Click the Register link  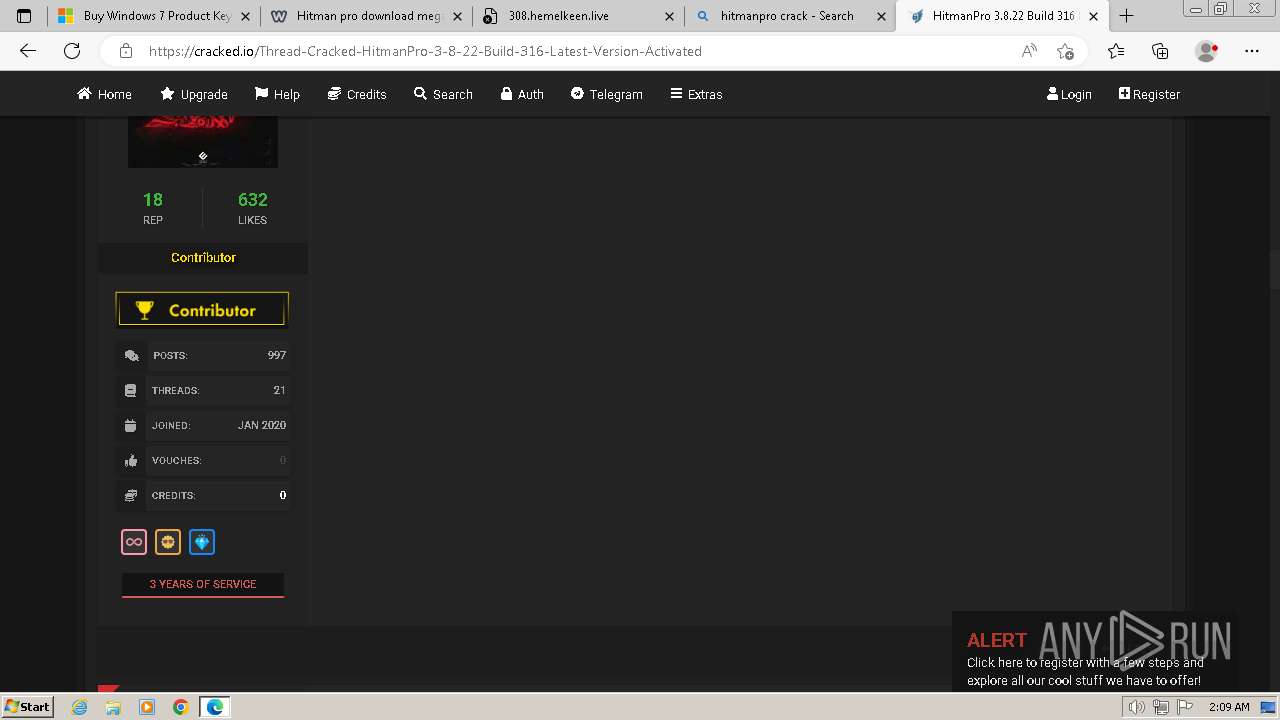(x=1149, y=94)
